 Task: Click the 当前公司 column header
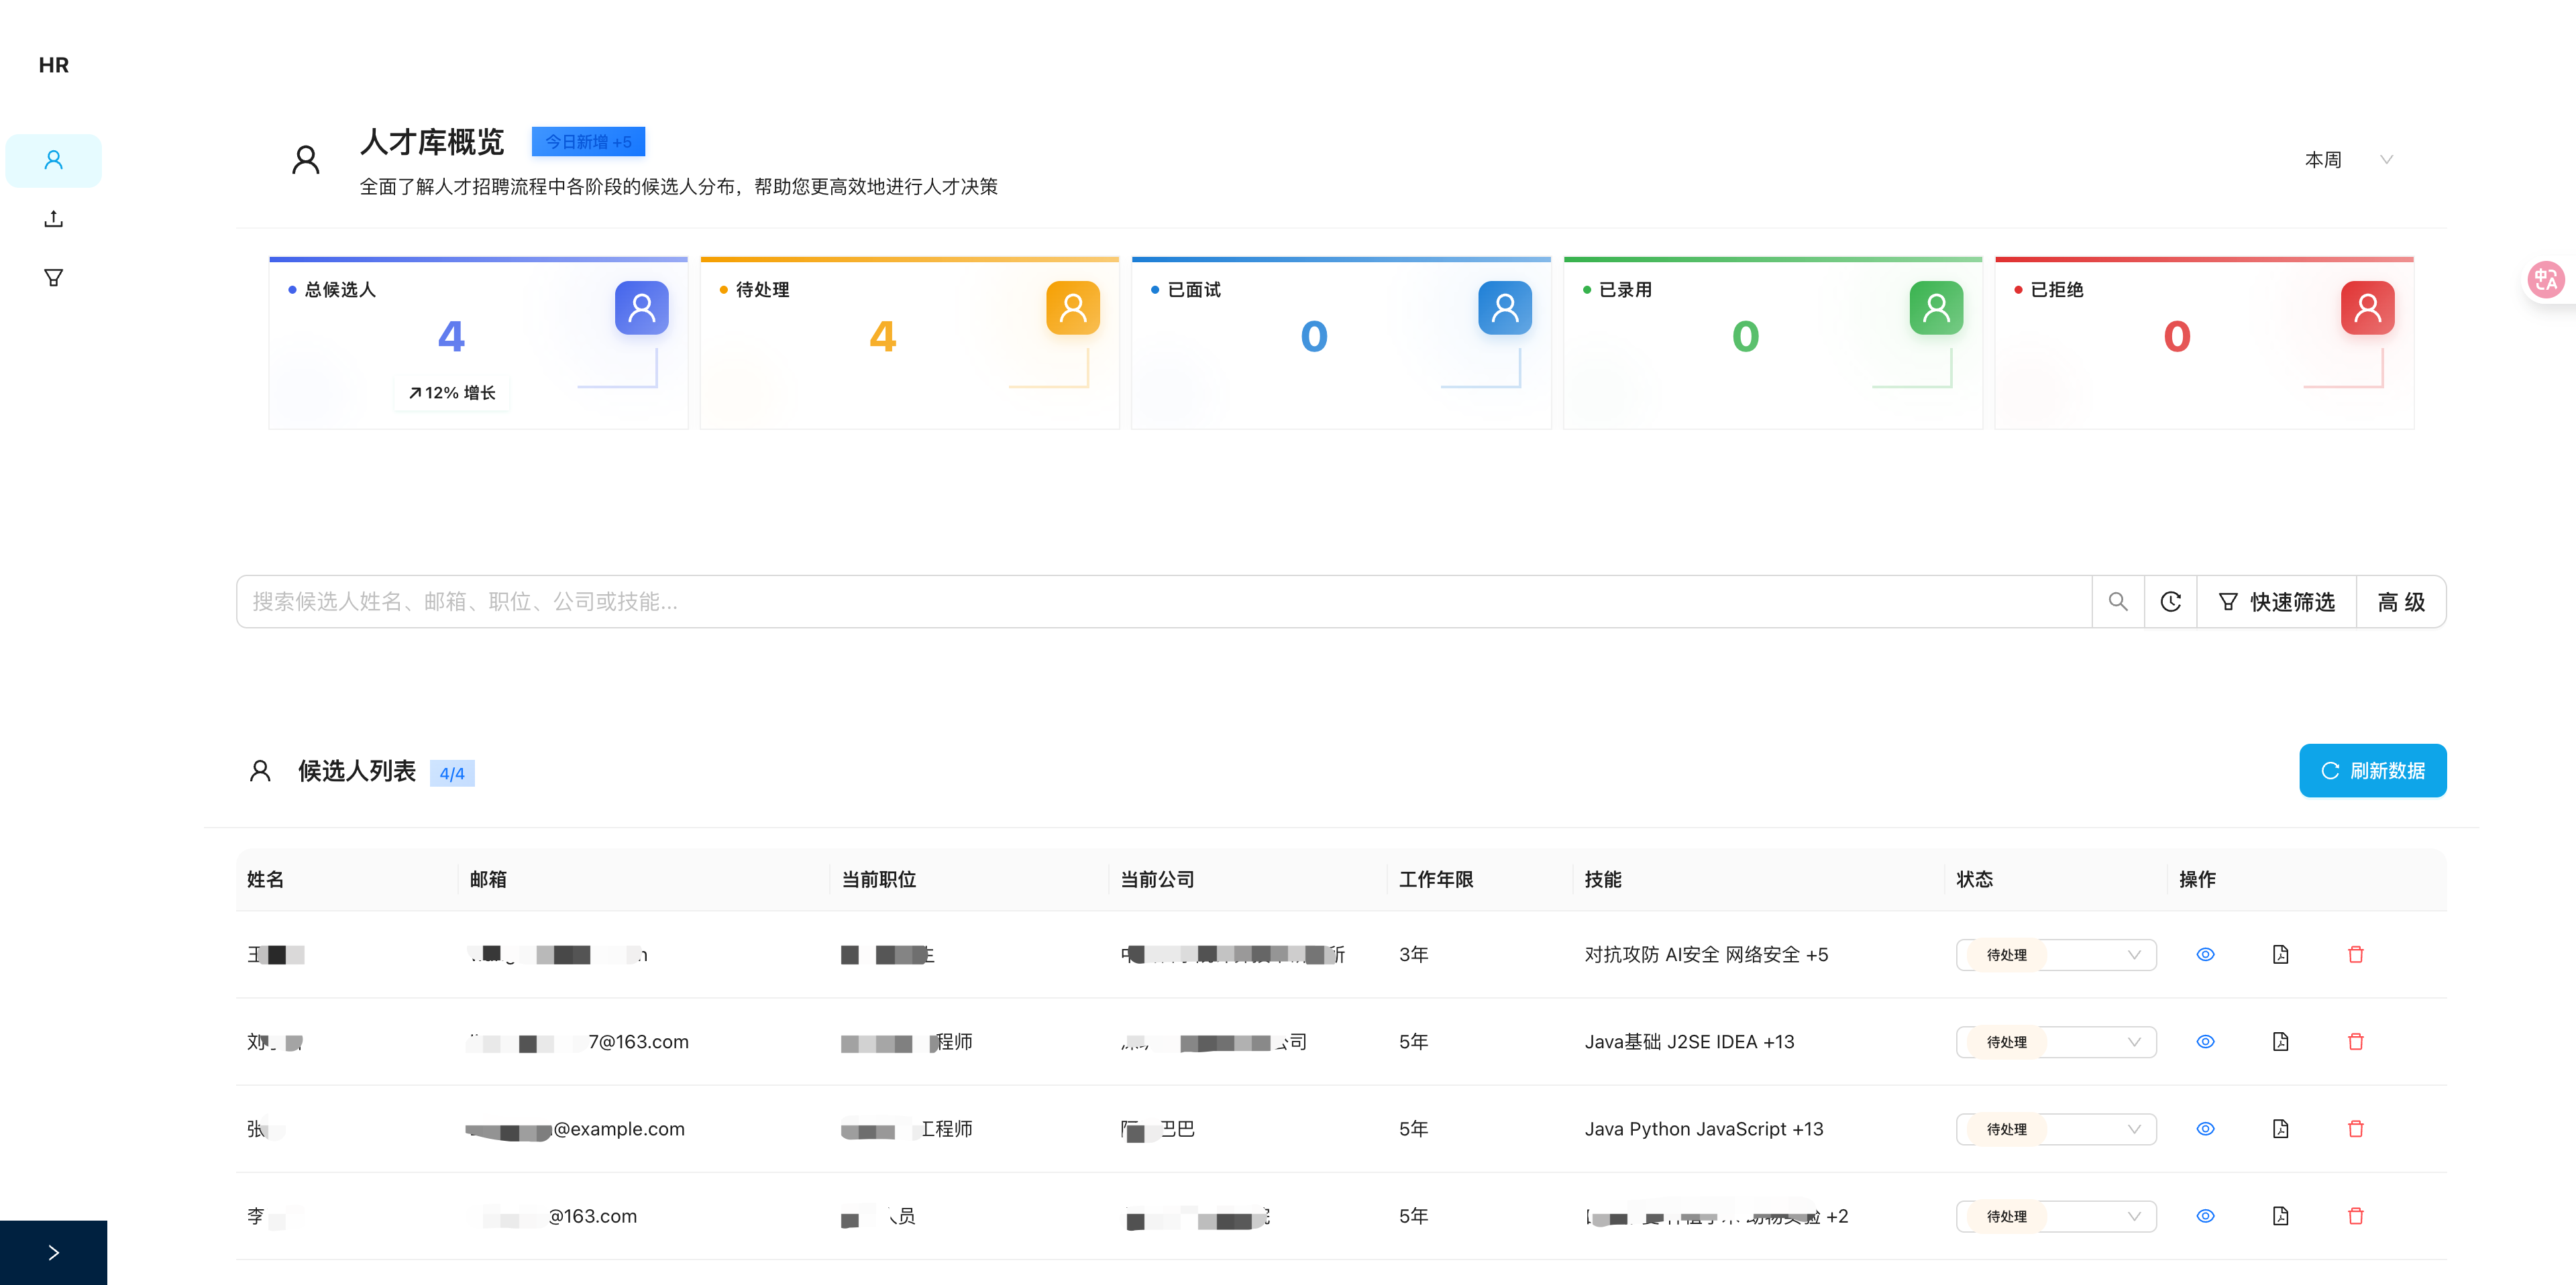point(1157,880)
